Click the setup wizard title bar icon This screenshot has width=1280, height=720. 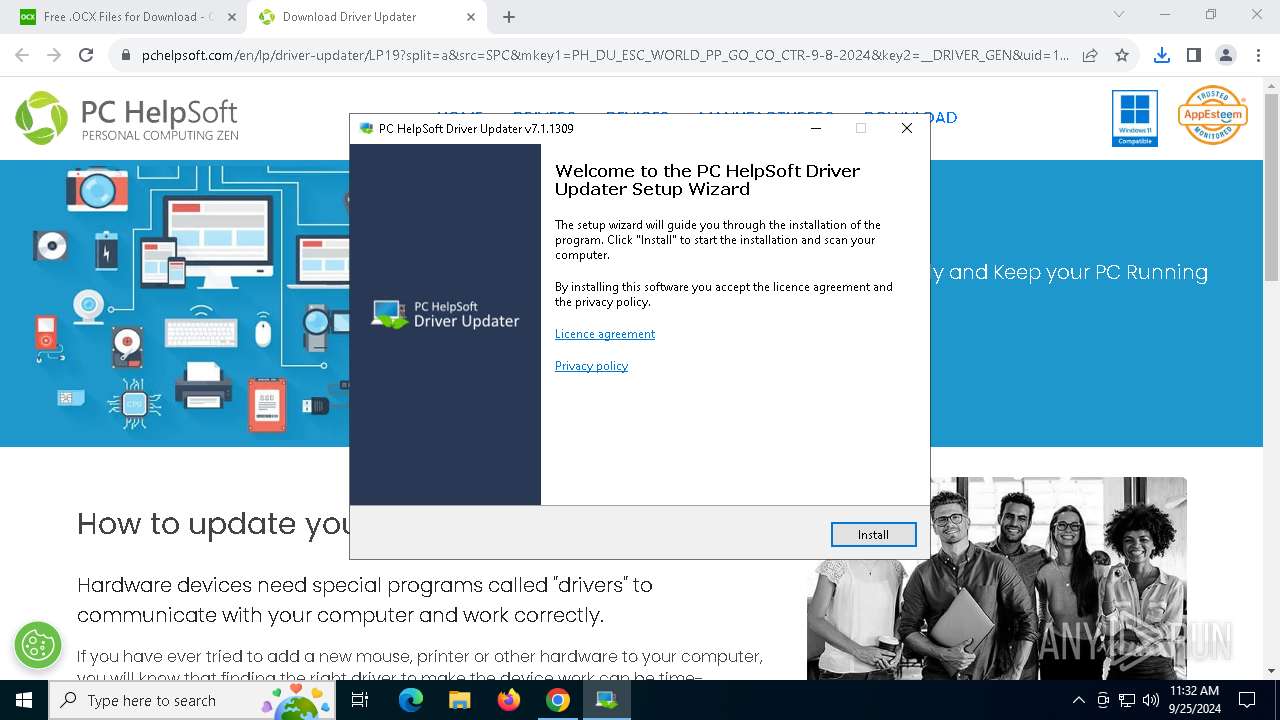click(366, 128)
